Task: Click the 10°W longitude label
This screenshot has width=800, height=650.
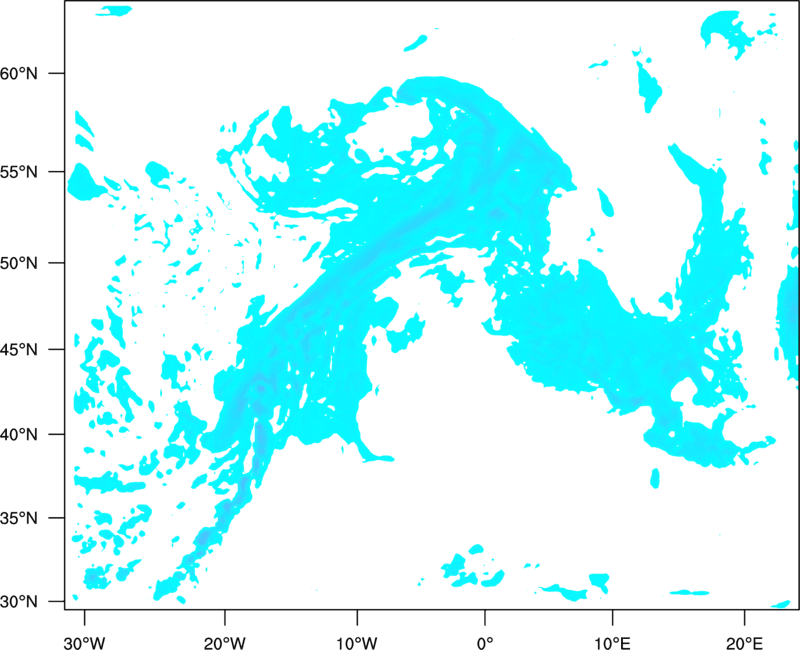Action: [x=357, y=643]
